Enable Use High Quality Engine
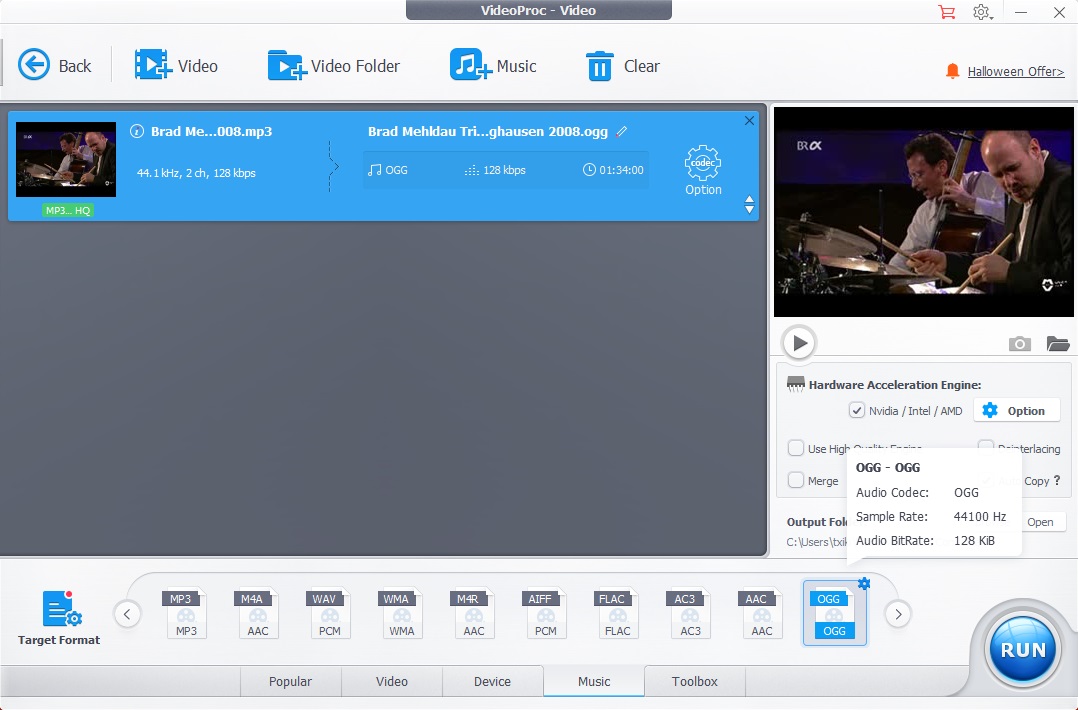1078x710 pixels. tap(796, 448)
